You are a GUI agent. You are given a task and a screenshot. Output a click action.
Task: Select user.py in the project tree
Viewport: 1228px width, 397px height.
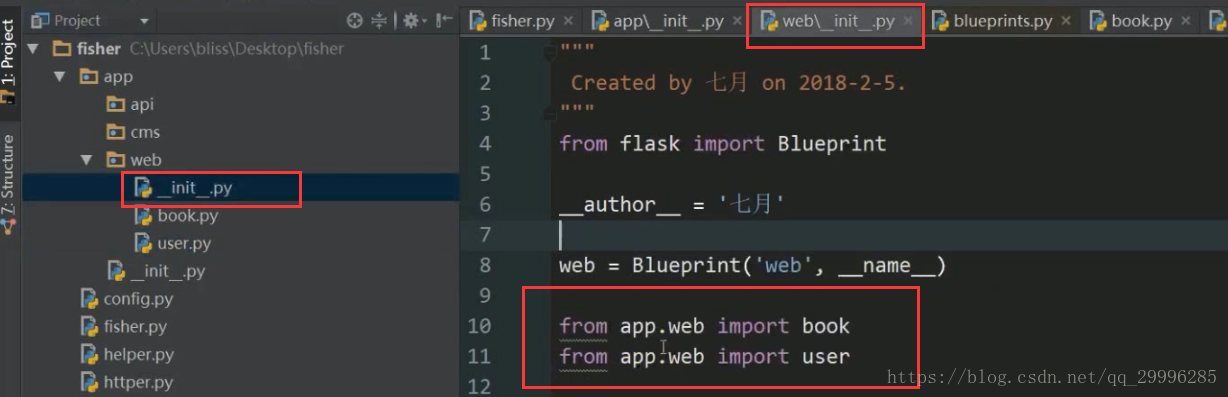click(x=184, y=243)
